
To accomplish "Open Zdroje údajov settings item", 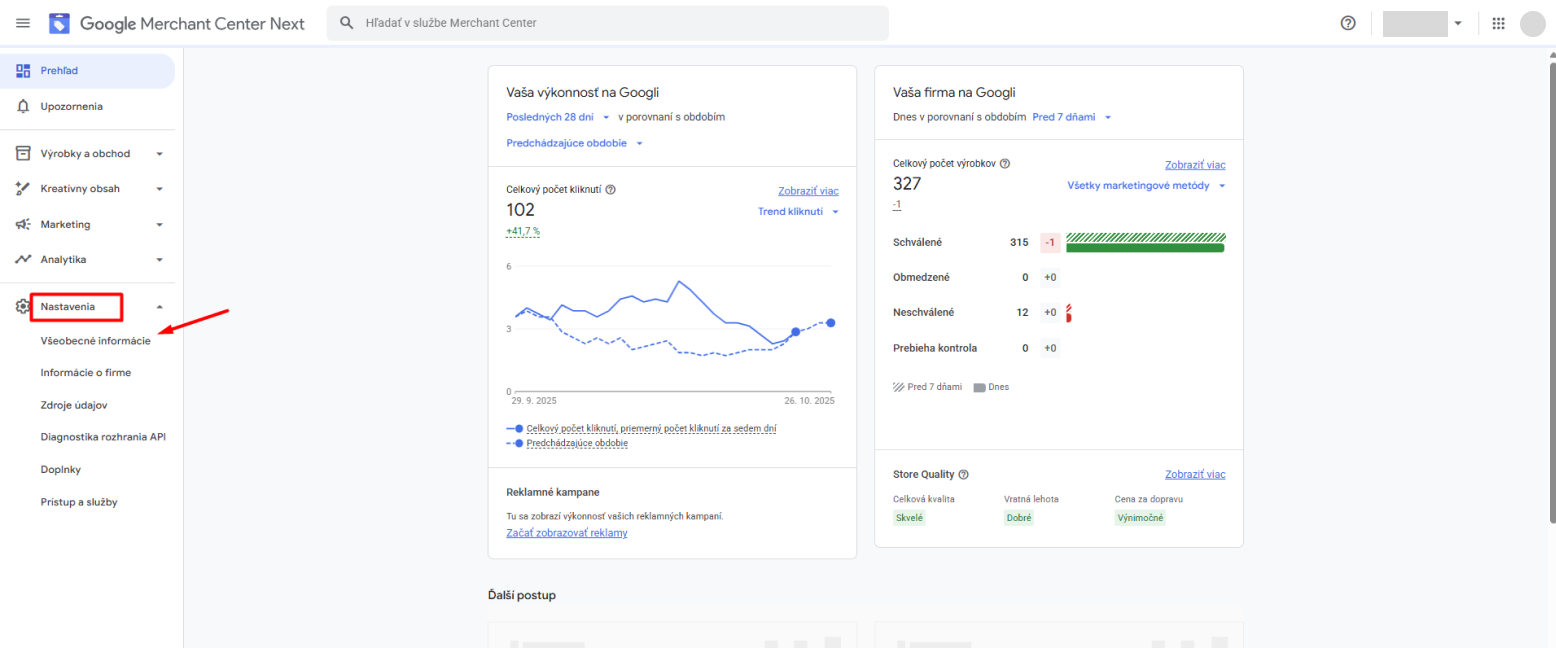I will pos(74,405).
